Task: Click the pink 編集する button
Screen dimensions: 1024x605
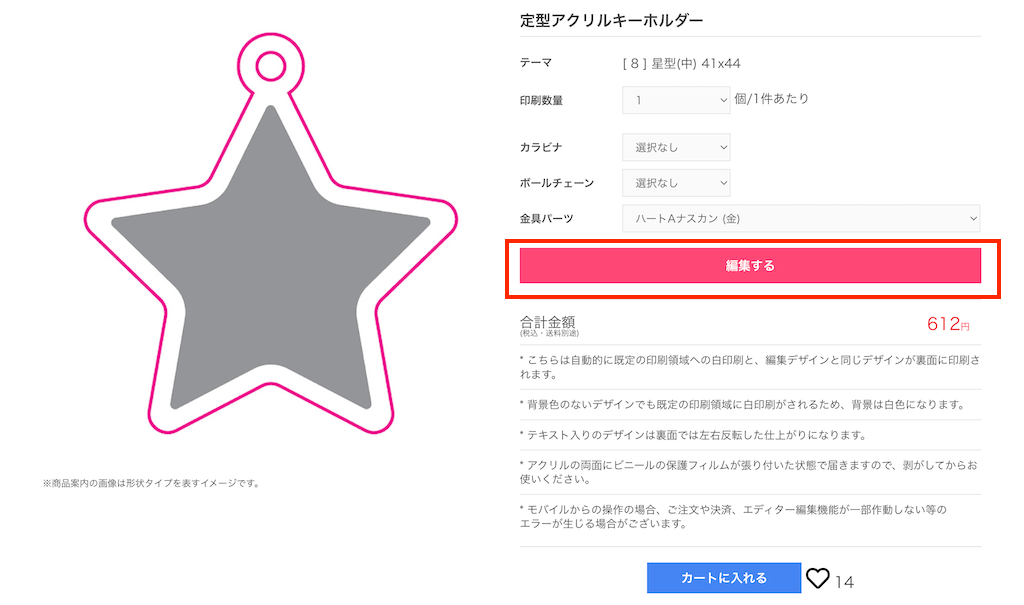Action: [x=750, y=267]
